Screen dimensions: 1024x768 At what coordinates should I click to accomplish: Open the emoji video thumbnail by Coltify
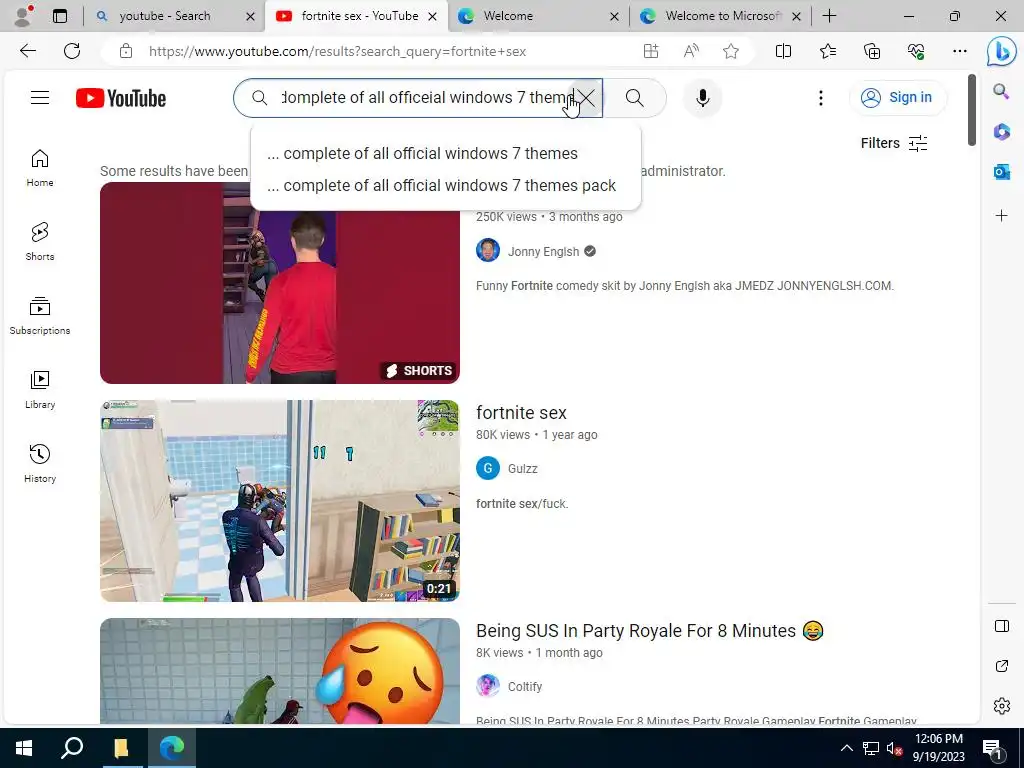[280, 671]
